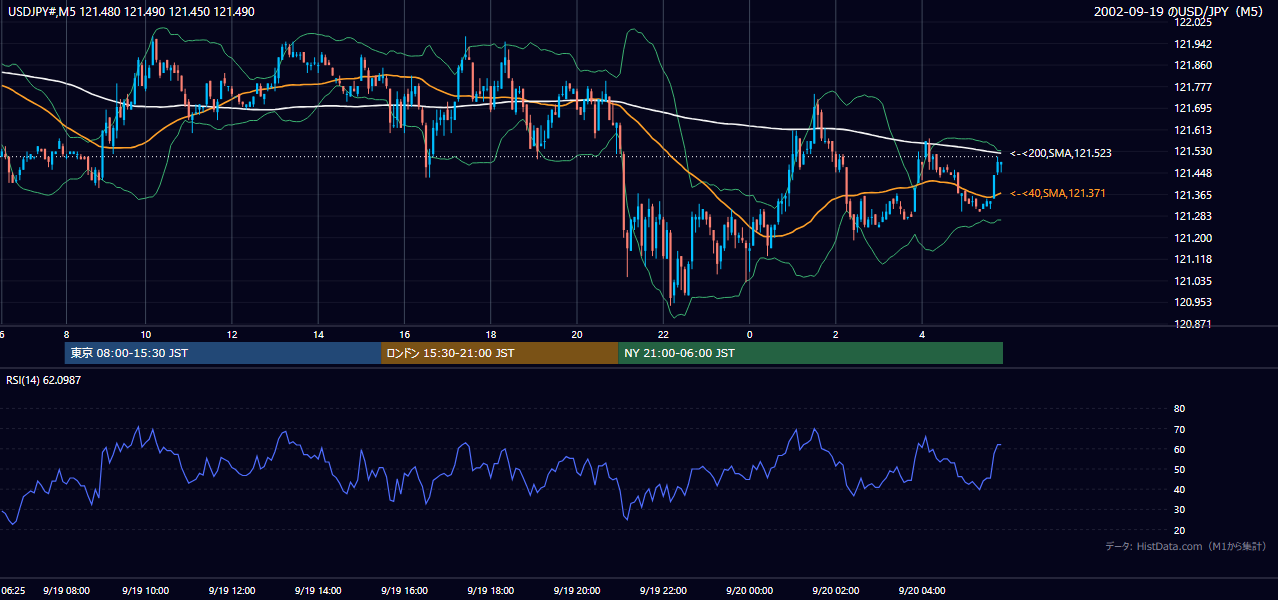Click price axis value 120.953
Image resolution: width=1278 pixels, height=600 pixels.
tap(1192, 302)
